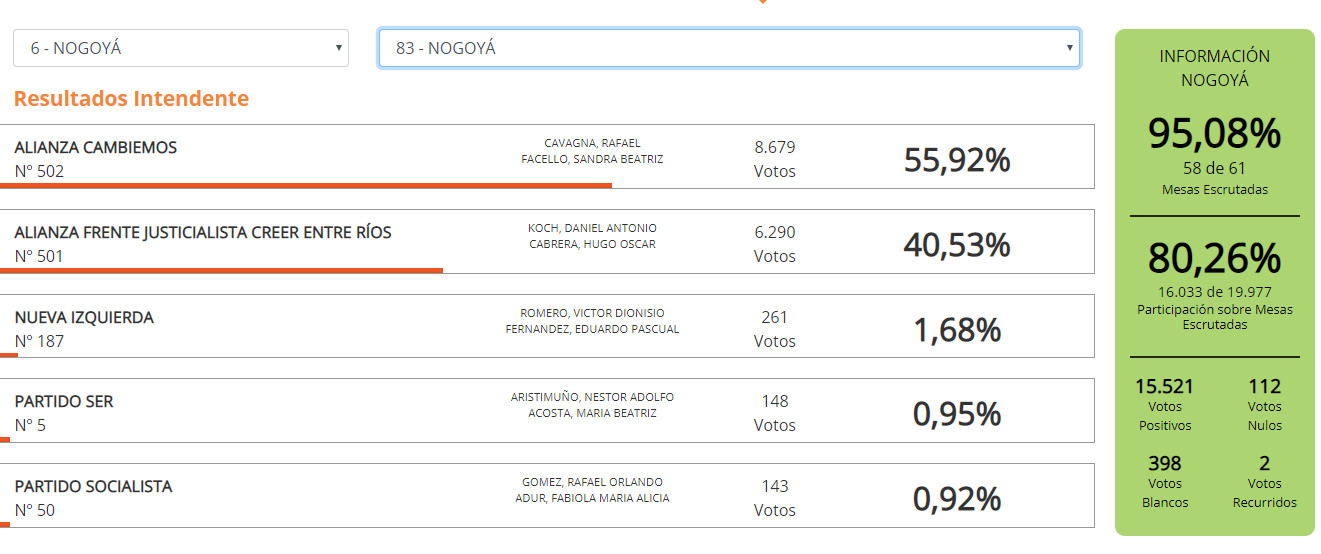Click the PARTIDO SER party name

[x=64, y=401]
